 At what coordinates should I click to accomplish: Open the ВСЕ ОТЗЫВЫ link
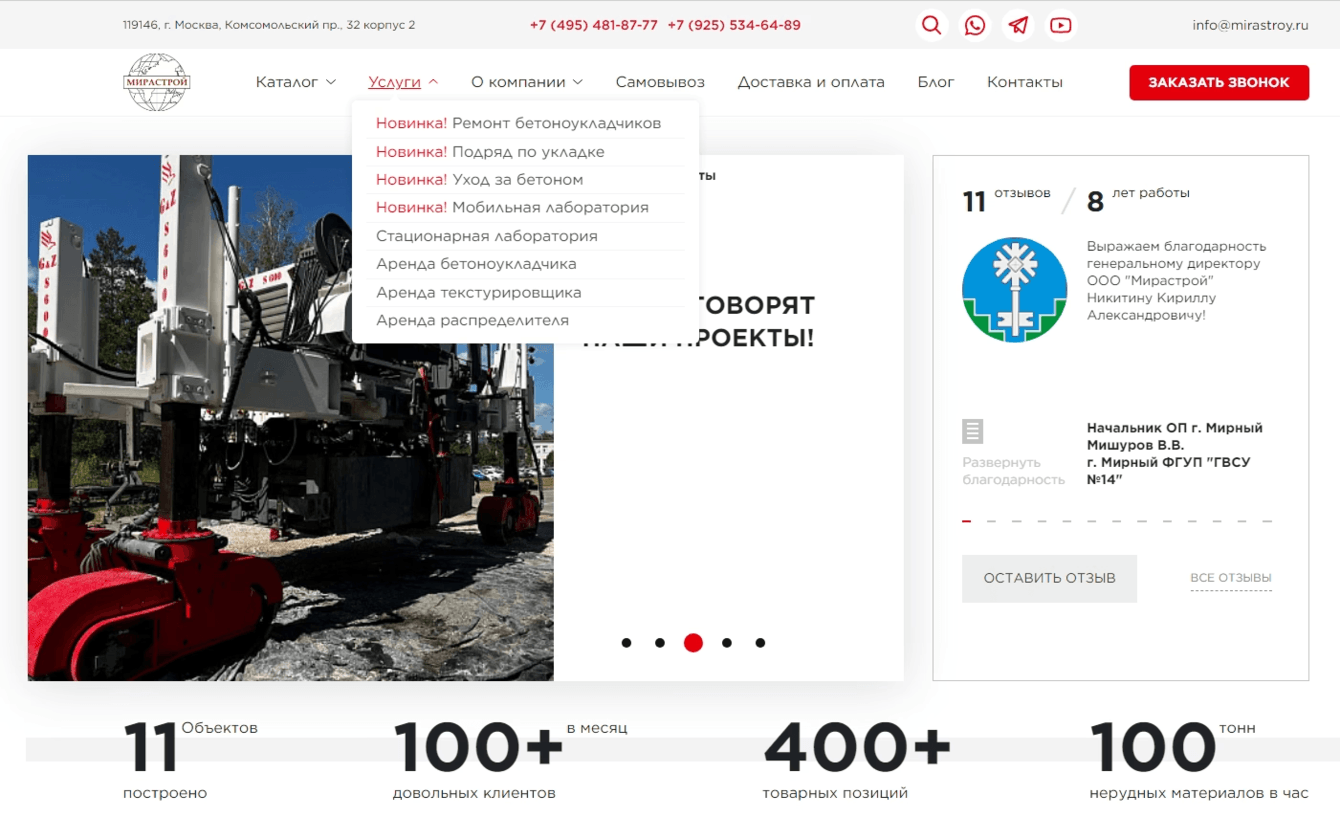tap(1231, 578)
